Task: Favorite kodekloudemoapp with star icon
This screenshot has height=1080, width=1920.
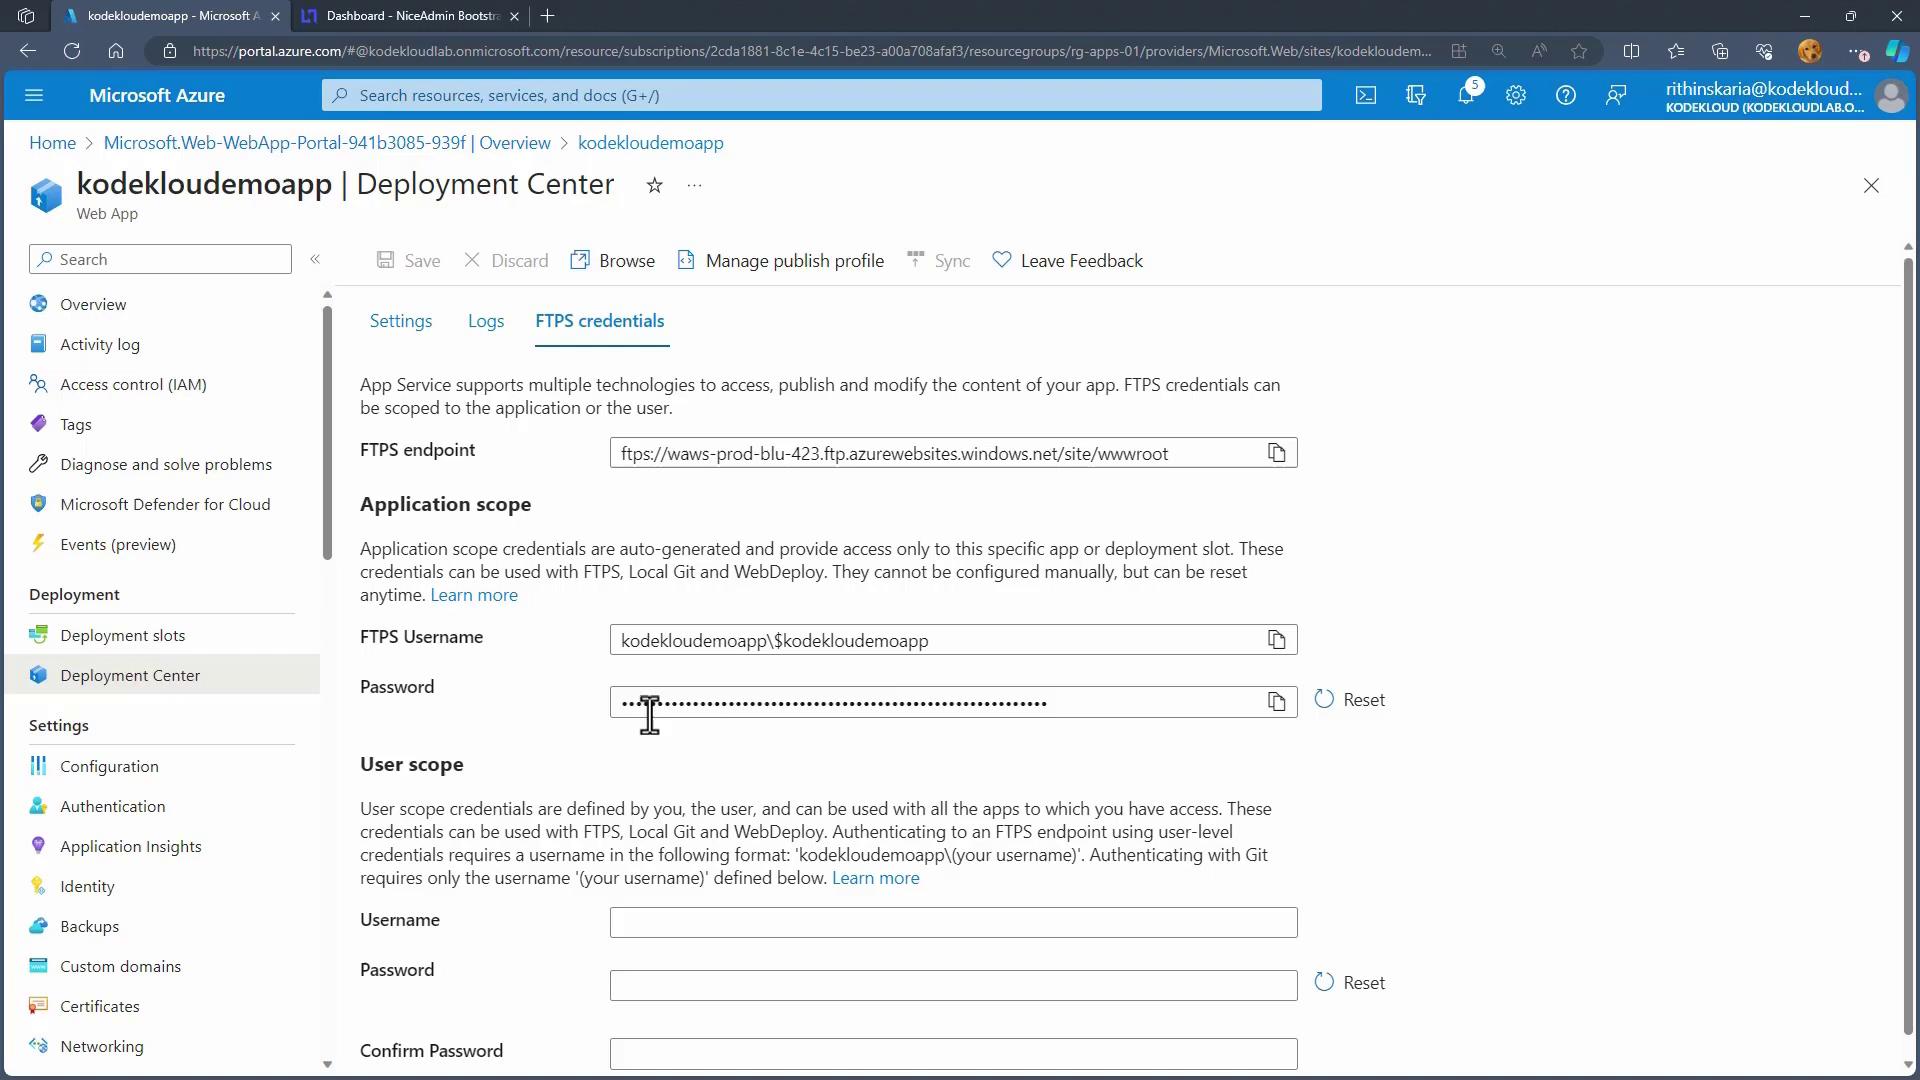Action: pos(654,185)
